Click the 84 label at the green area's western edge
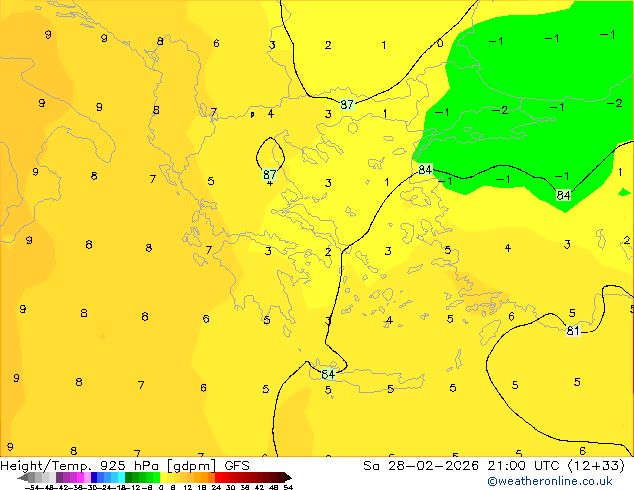 pyautogui.click(x=425, y=169)
